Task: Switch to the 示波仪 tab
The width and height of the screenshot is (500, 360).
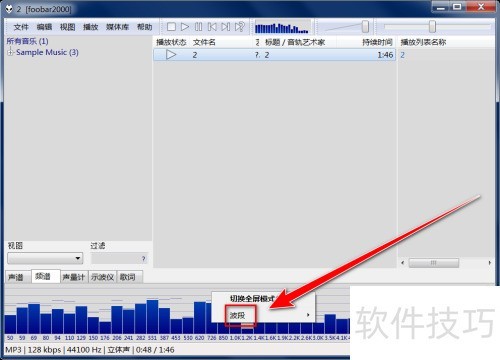Action: coord(102,277)
